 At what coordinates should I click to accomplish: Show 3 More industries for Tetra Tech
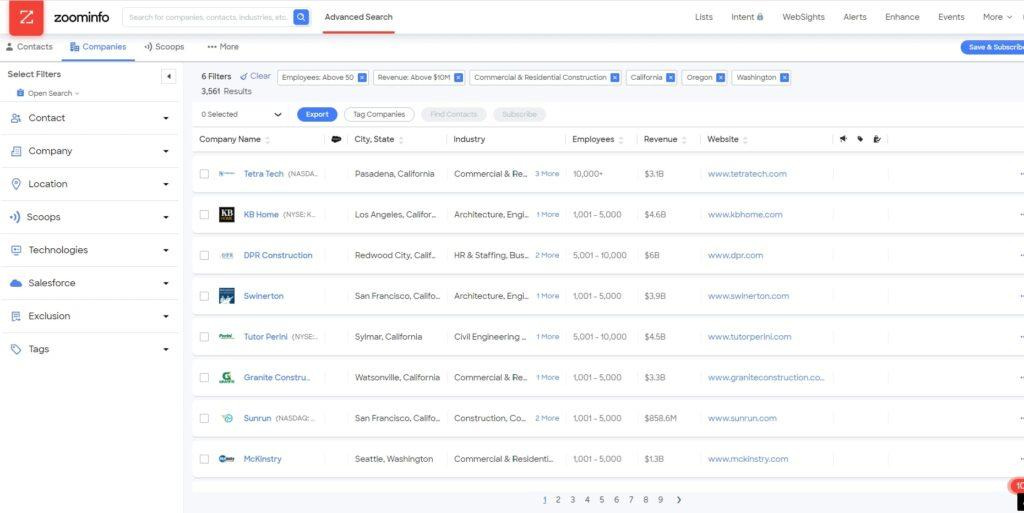[x=547, y=174]
